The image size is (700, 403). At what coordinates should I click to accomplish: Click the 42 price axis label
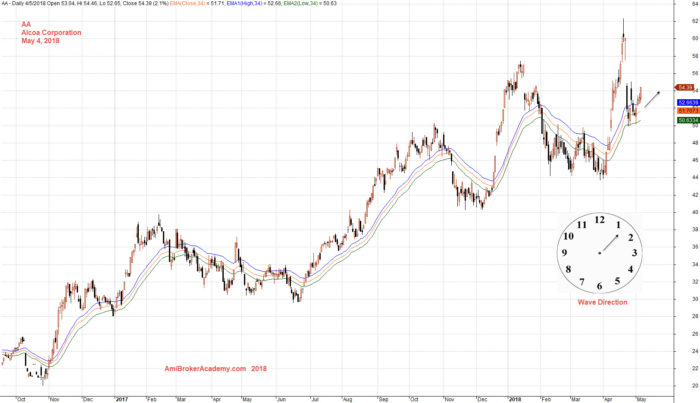click(x=696, y=195)
